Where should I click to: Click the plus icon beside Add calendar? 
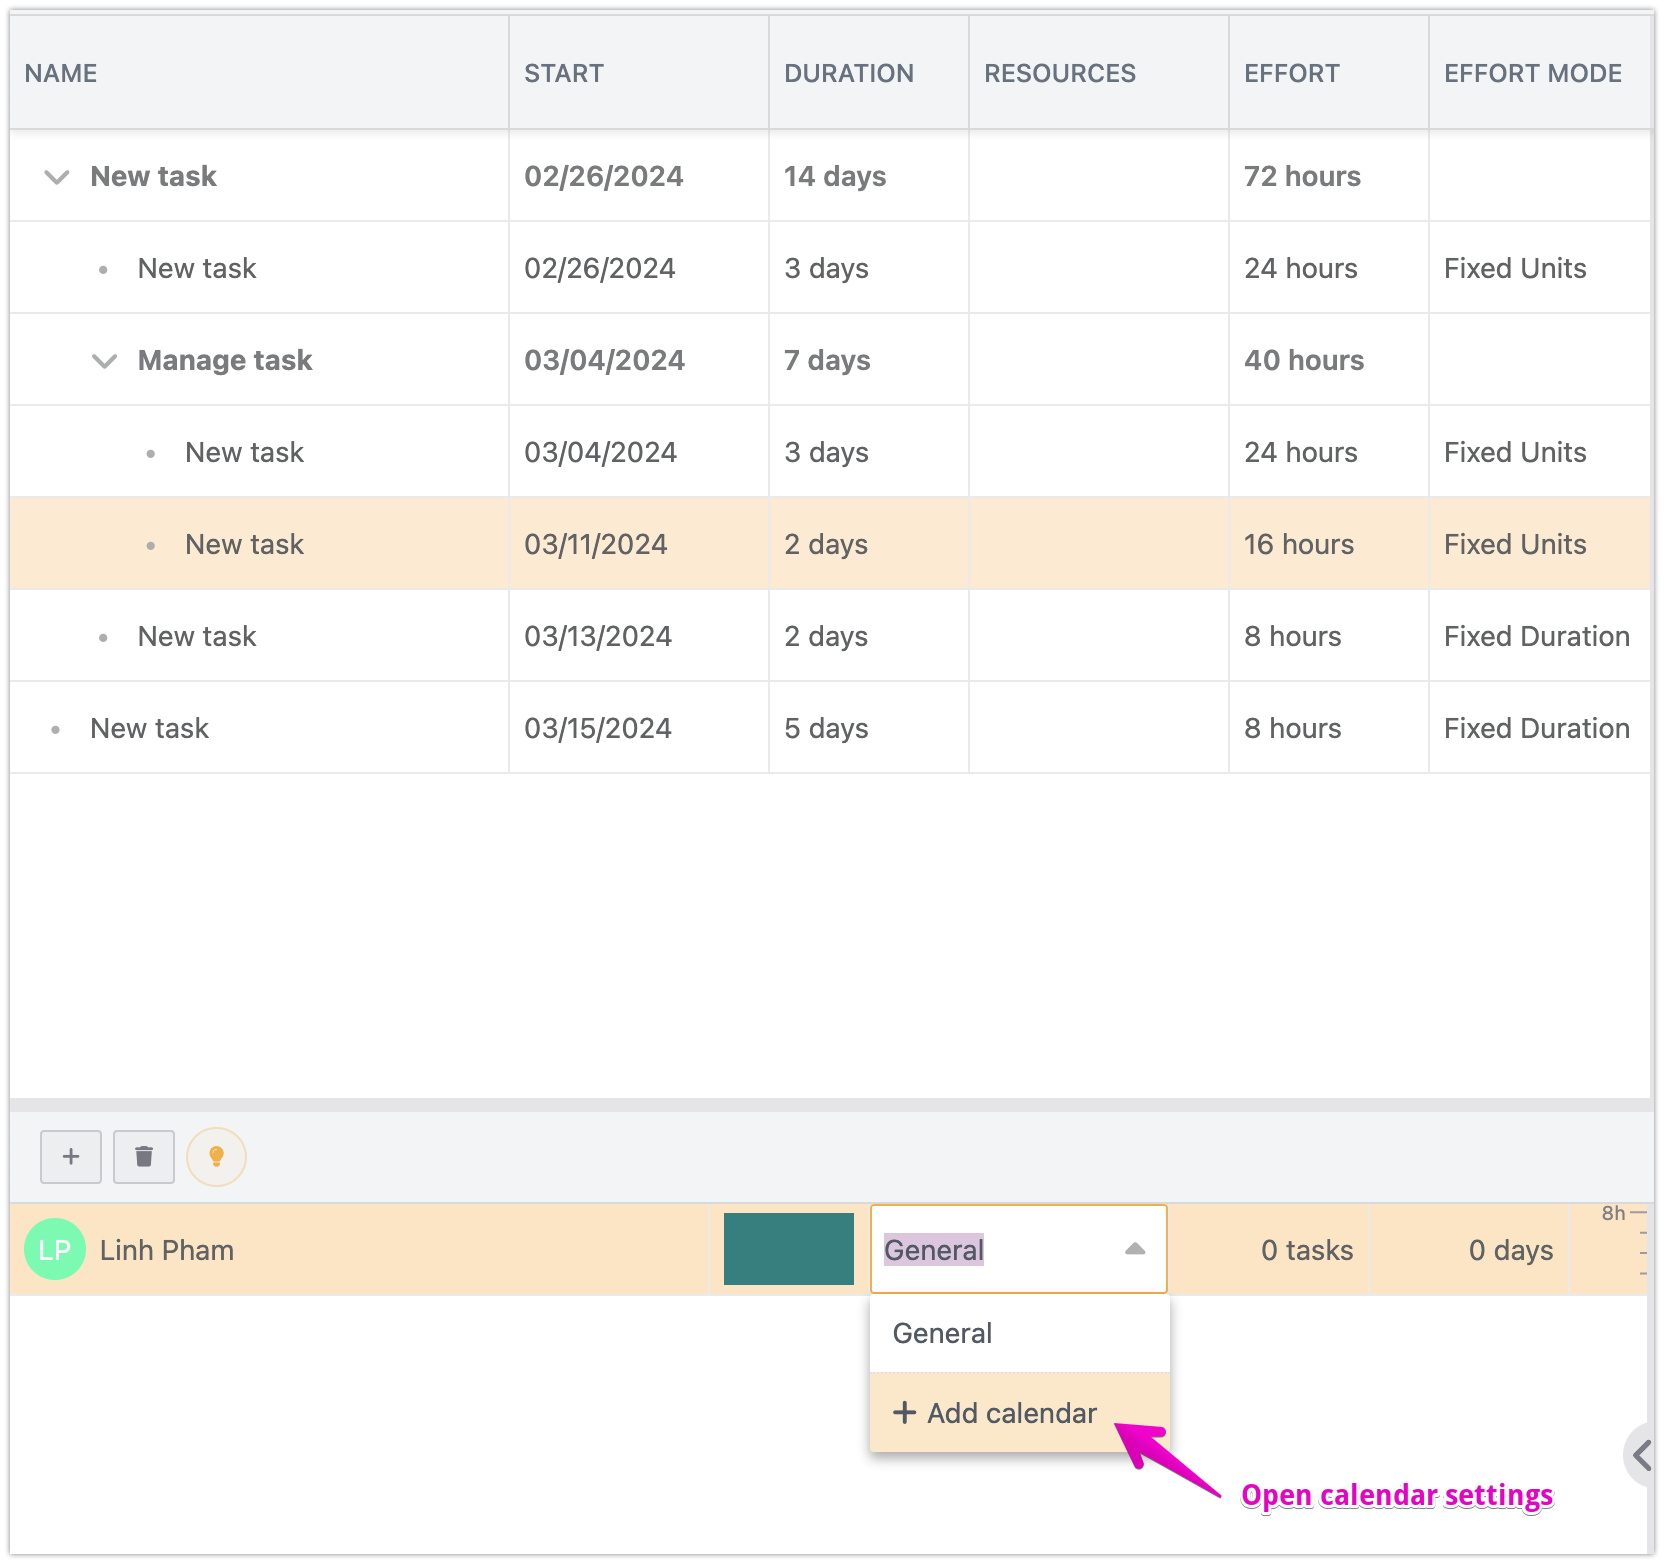click(x=905, y=1413)
